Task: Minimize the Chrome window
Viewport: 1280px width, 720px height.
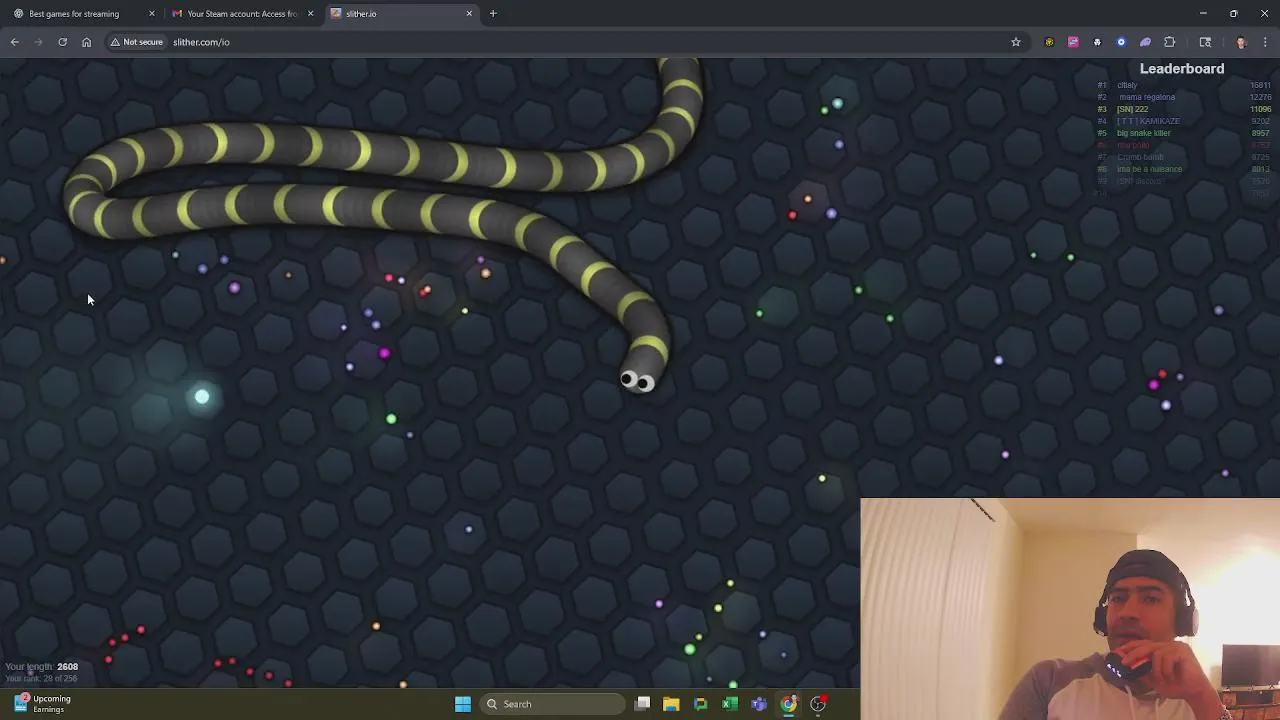Action: coord(1203,14)
